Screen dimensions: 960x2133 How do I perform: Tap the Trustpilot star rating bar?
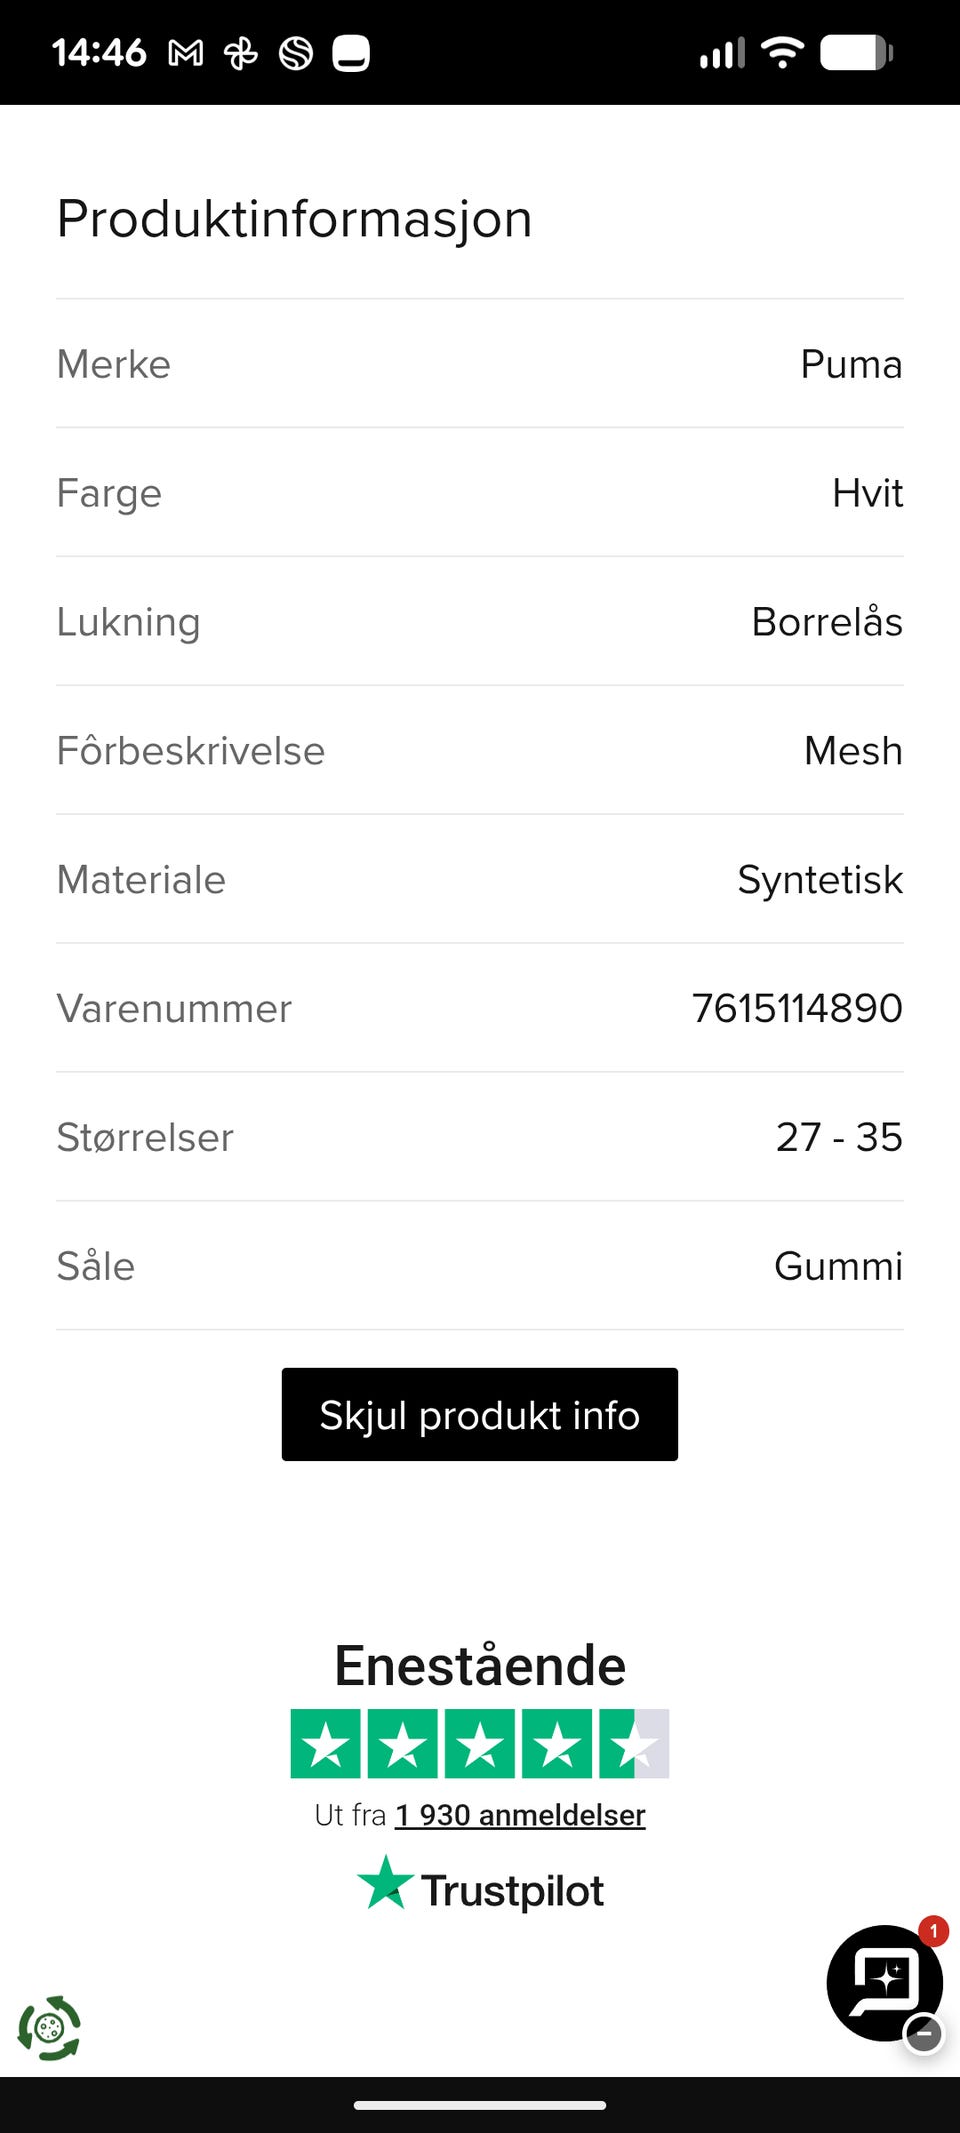[x=480, y=1744]
